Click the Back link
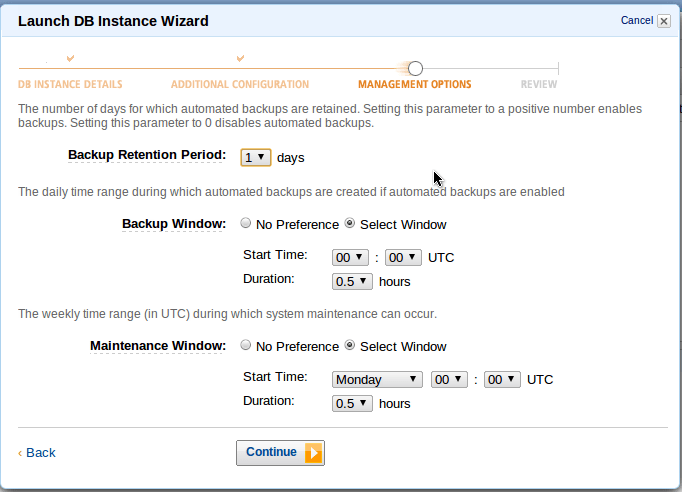 point(39,453)
